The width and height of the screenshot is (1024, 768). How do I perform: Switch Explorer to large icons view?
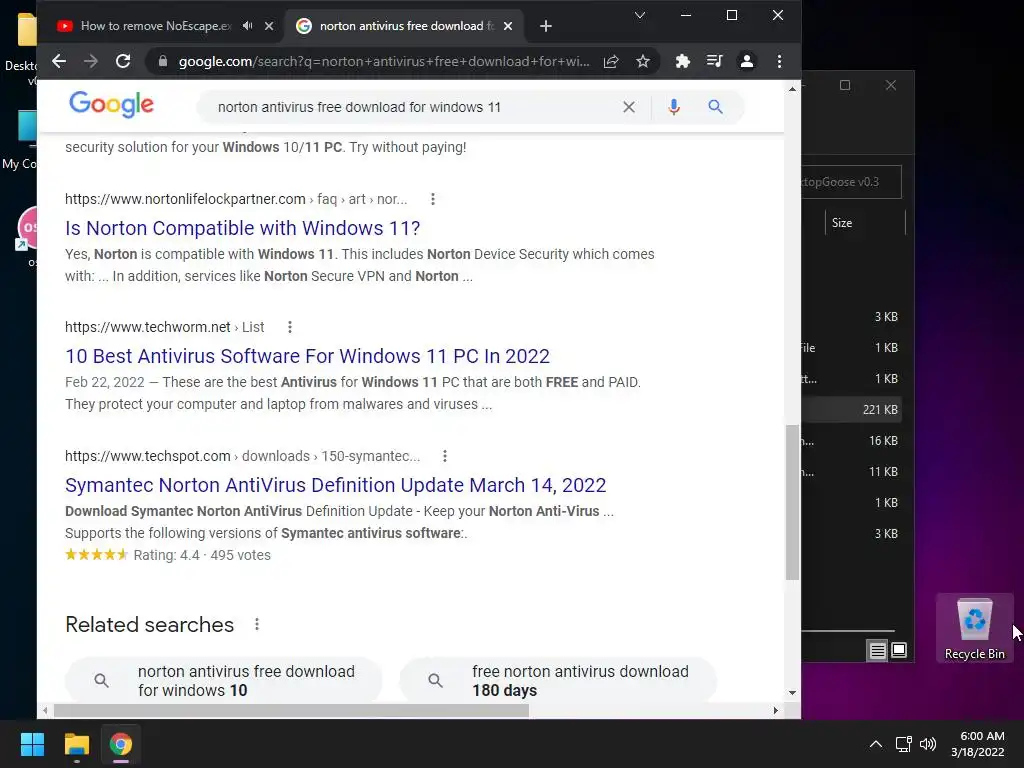click(899, 650)
